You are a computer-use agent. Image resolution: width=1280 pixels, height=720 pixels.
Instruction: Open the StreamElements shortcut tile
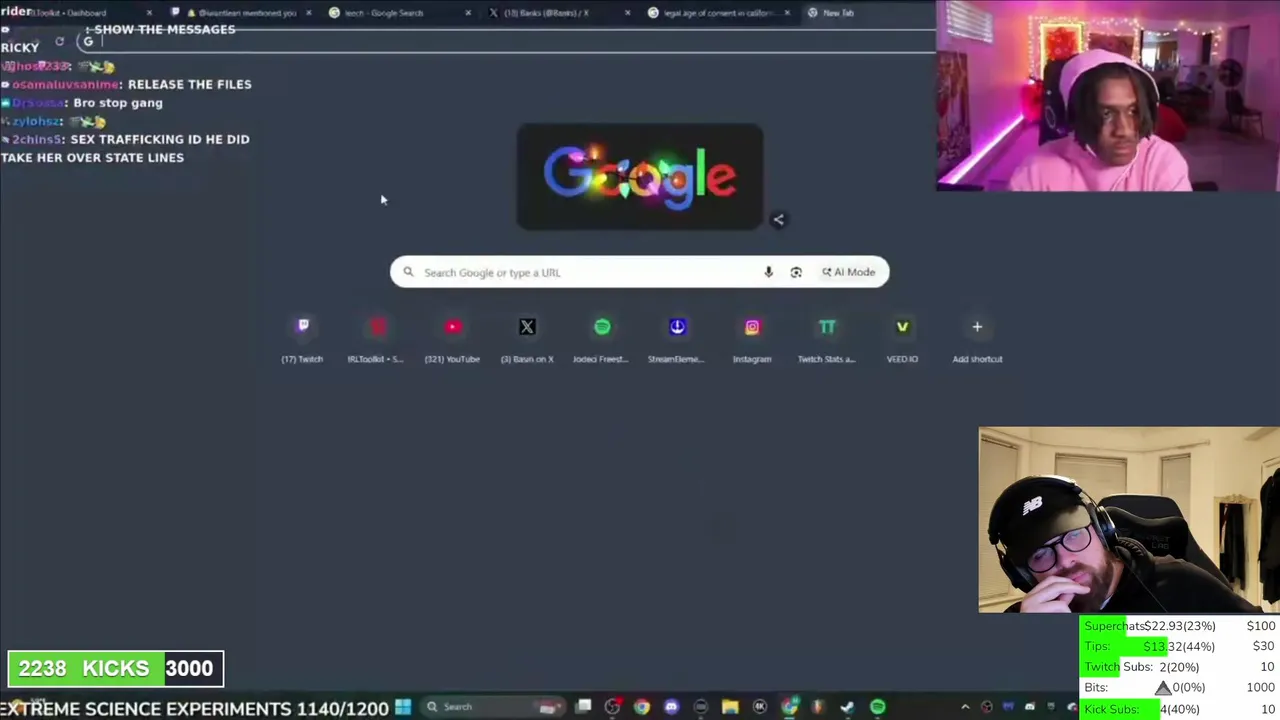677,338
